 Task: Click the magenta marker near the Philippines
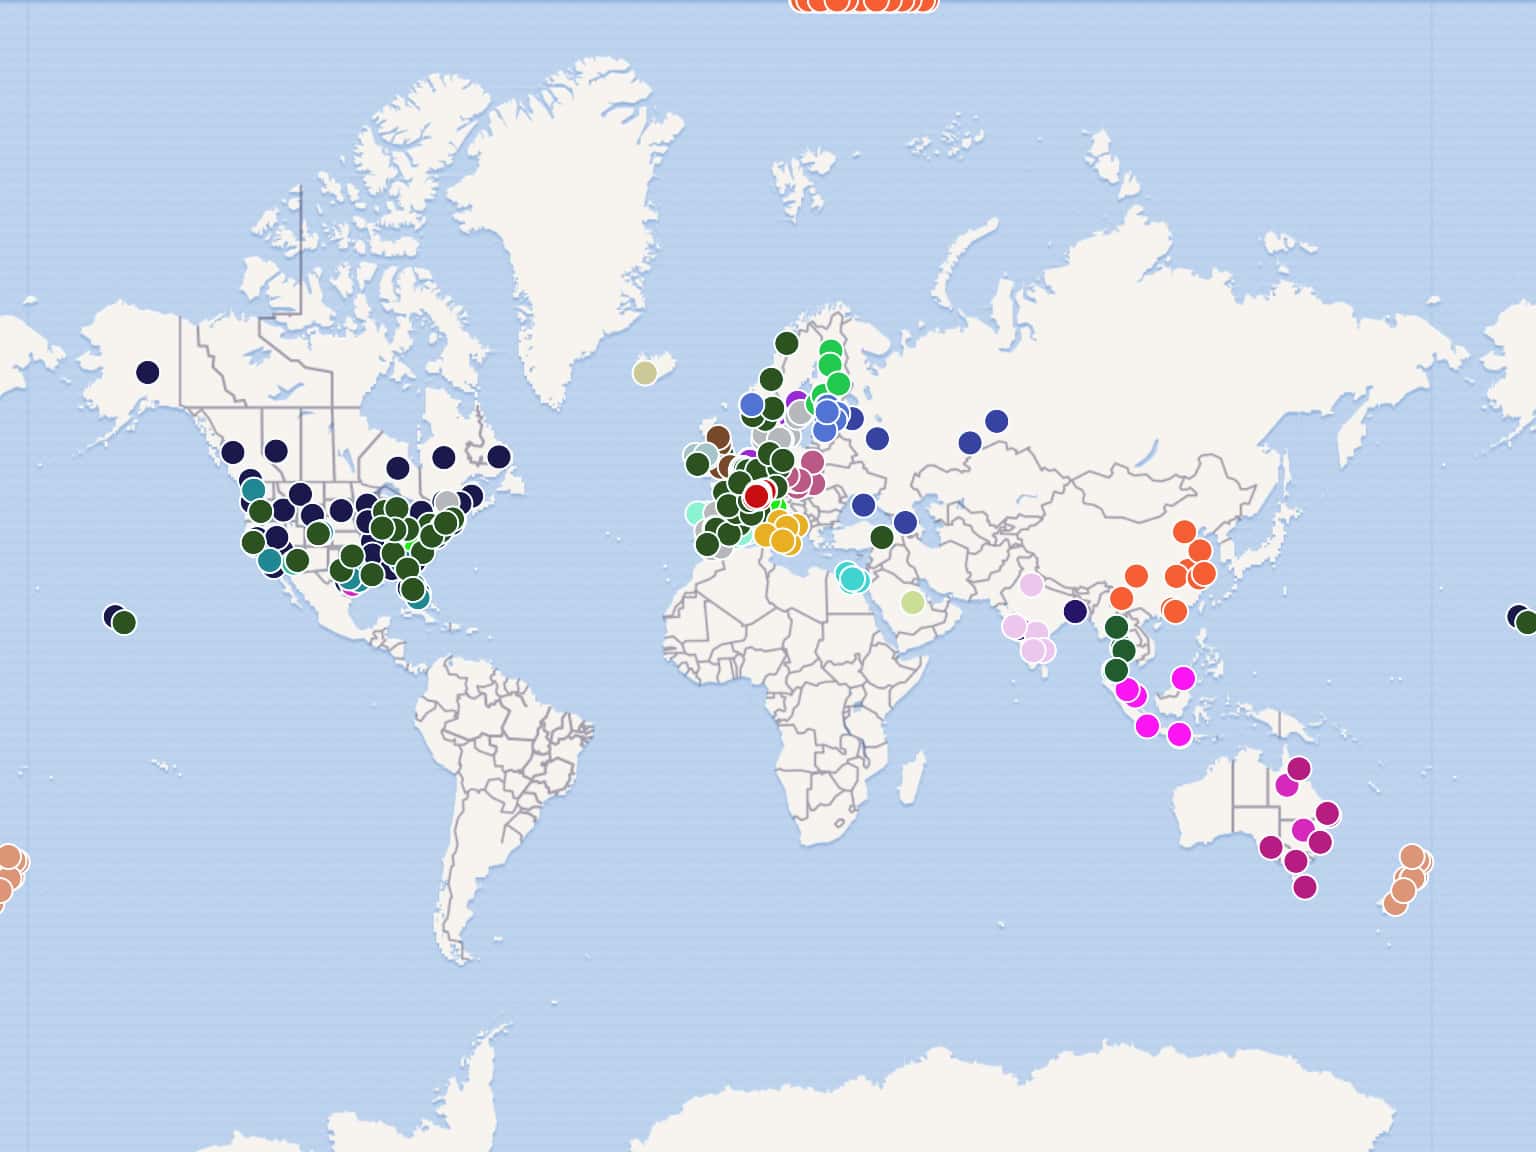click(x=1183, y=678)
